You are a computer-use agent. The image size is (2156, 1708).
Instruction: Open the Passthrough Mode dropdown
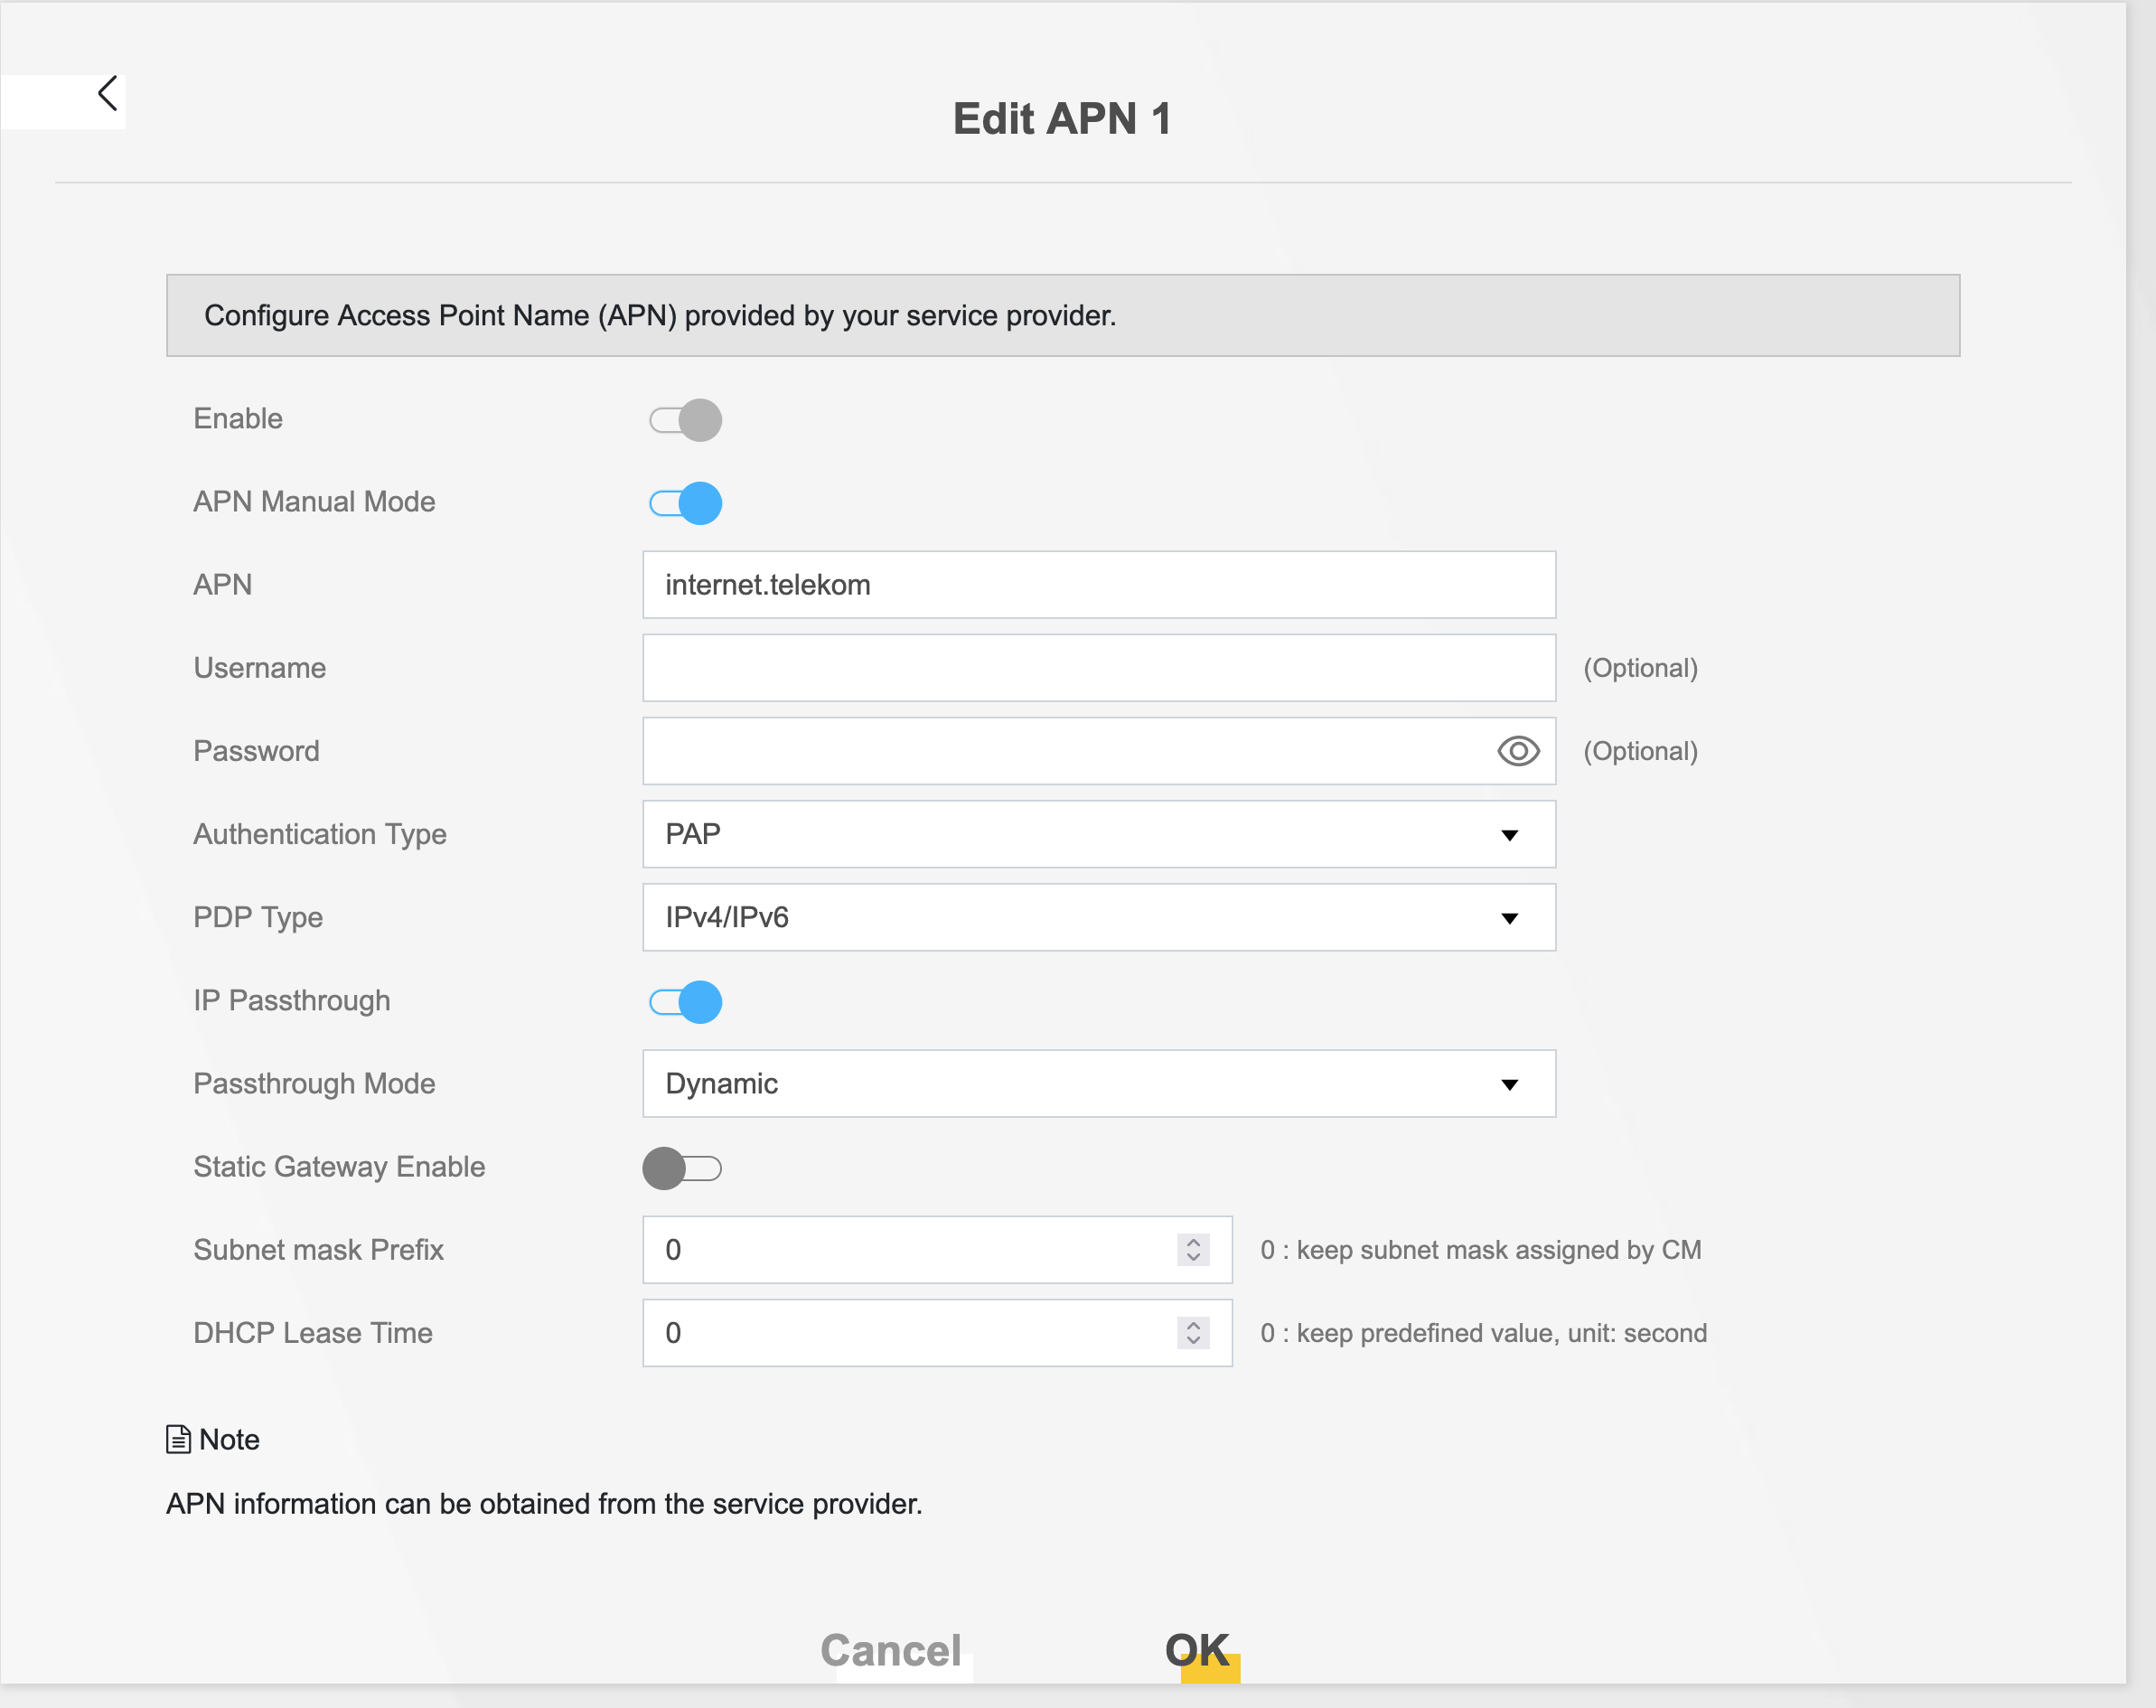pos(1098,1084)
